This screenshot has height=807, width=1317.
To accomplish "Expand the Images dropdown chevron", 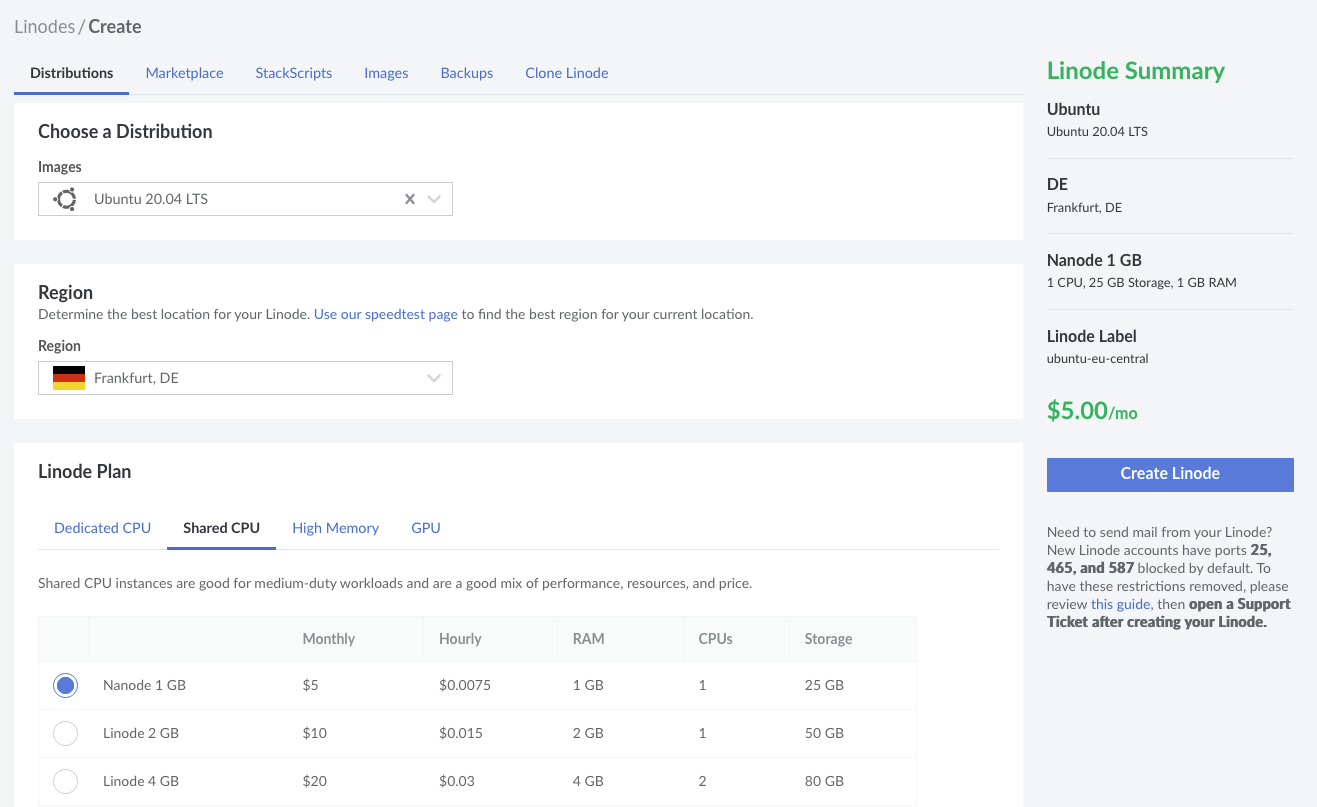I will point(434,199).
